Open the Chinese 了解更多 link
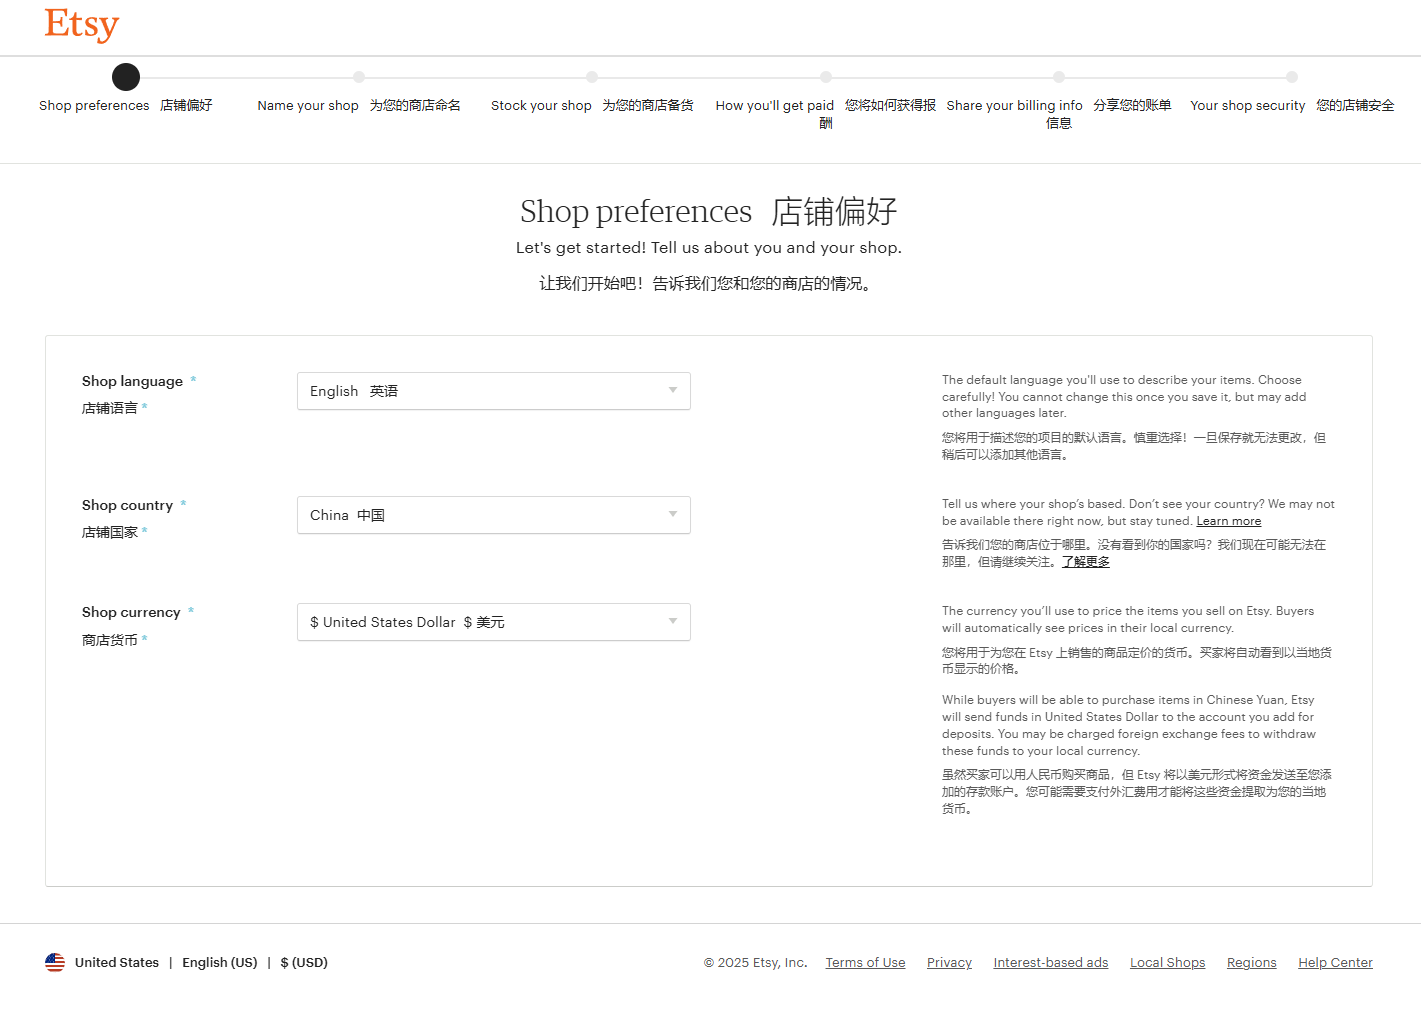The width and height of the screenshot is (1421, 1026). coord(1085,562)
